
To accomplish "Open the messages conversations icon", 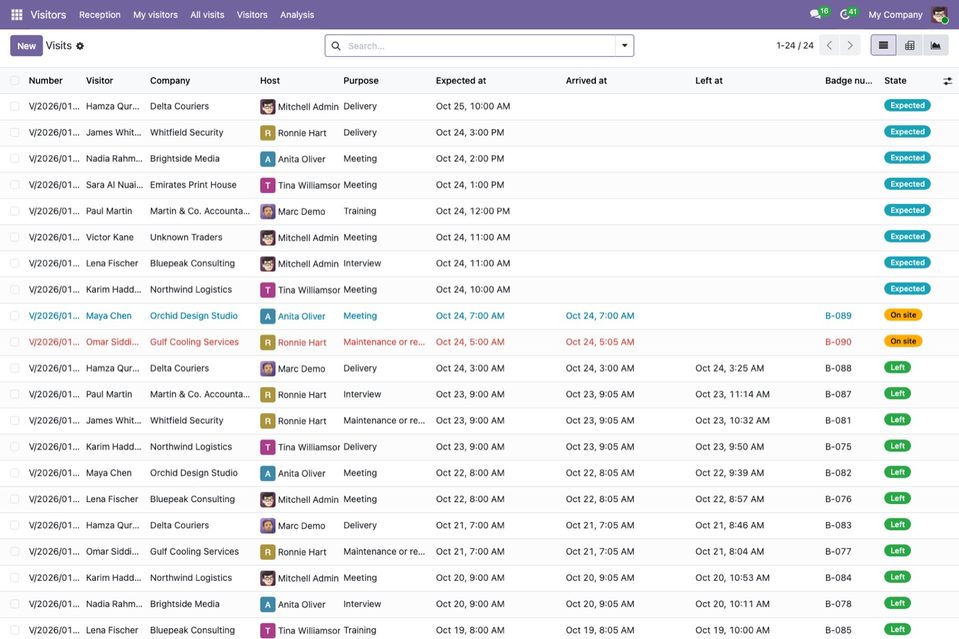I will pos(815,14).
